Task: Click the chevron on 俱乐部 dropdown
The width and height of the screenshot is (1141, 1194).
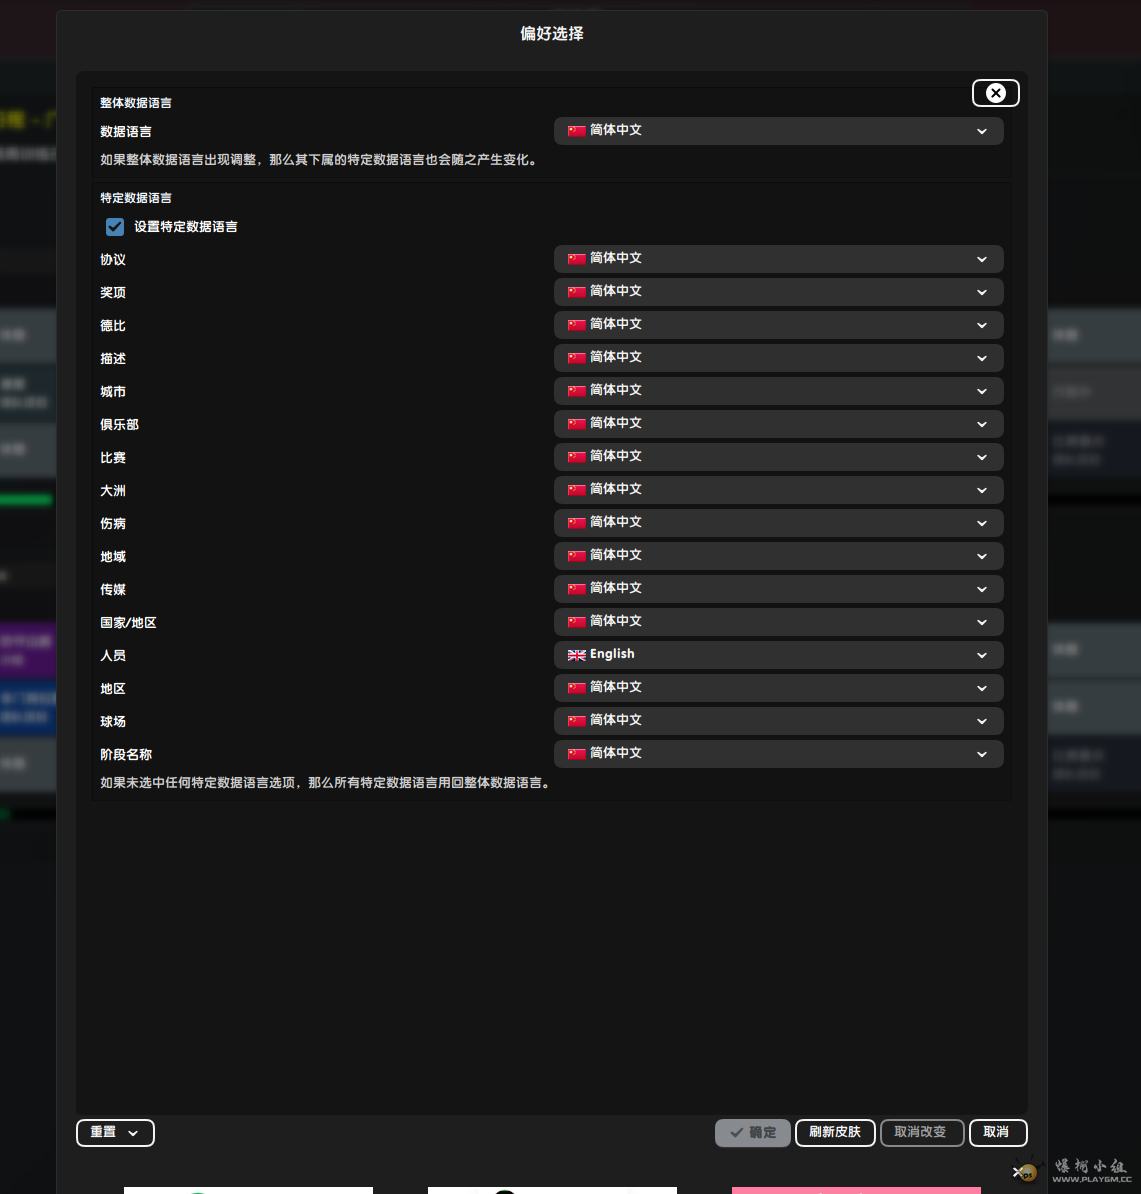Action: 981,424
